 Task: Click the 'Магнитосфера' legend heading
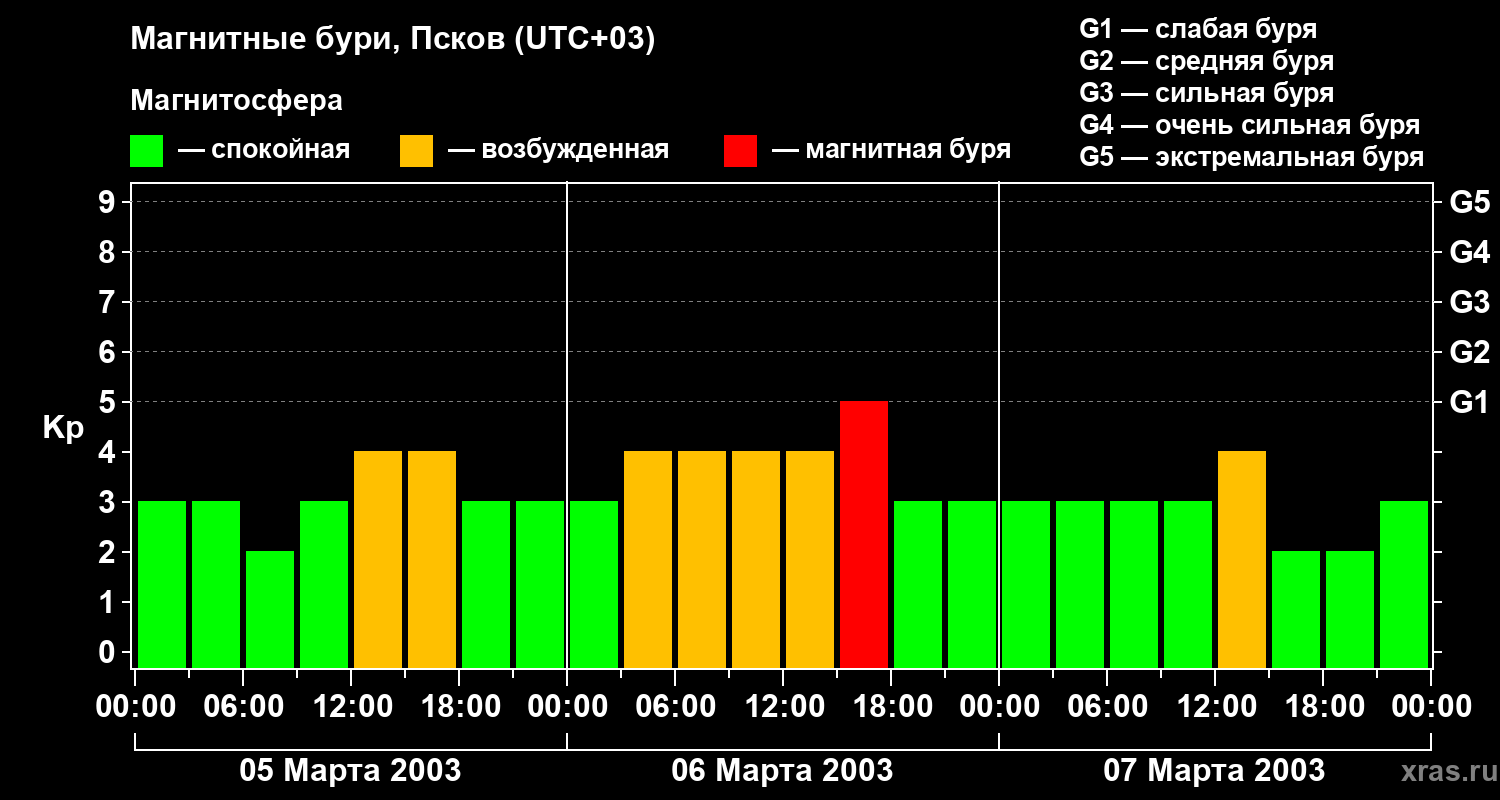coord(236,101)
